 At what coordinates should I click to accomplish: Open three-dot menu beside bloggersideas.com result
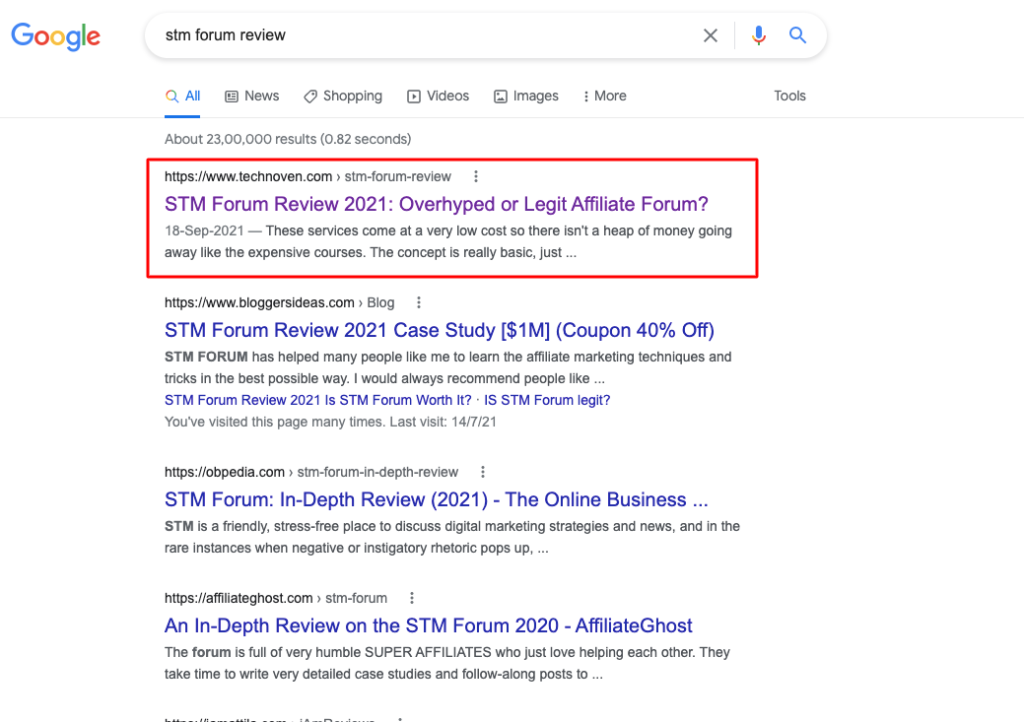click(x=419, y=303)
